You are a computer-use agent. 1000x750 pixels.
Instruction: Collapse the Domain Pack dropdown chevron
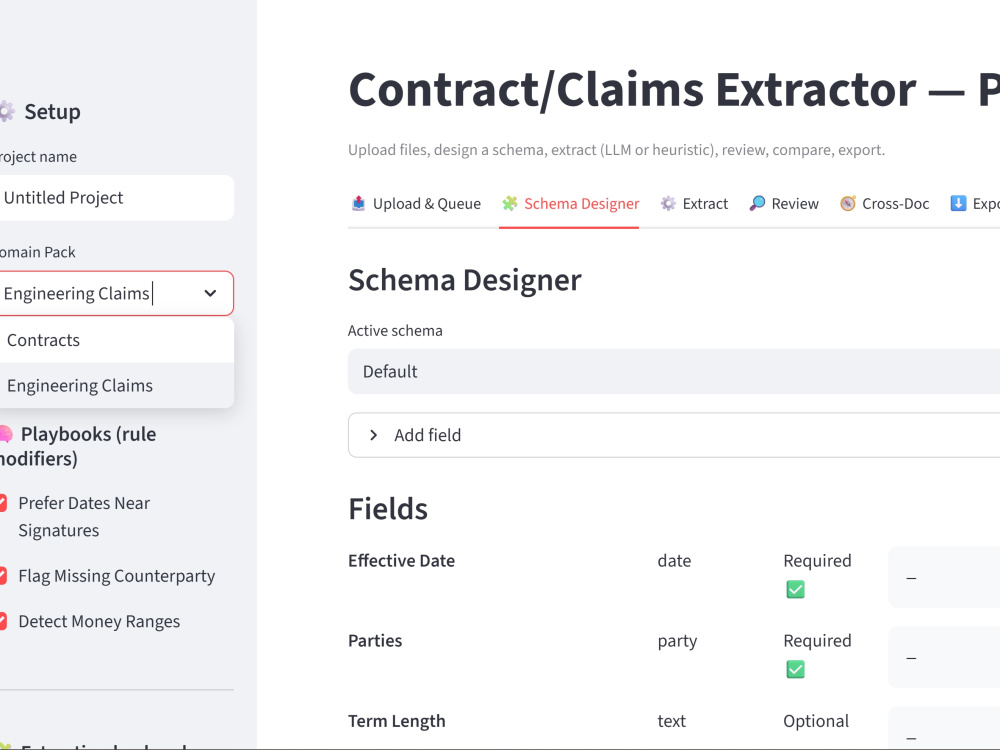[x=210, y=293]
